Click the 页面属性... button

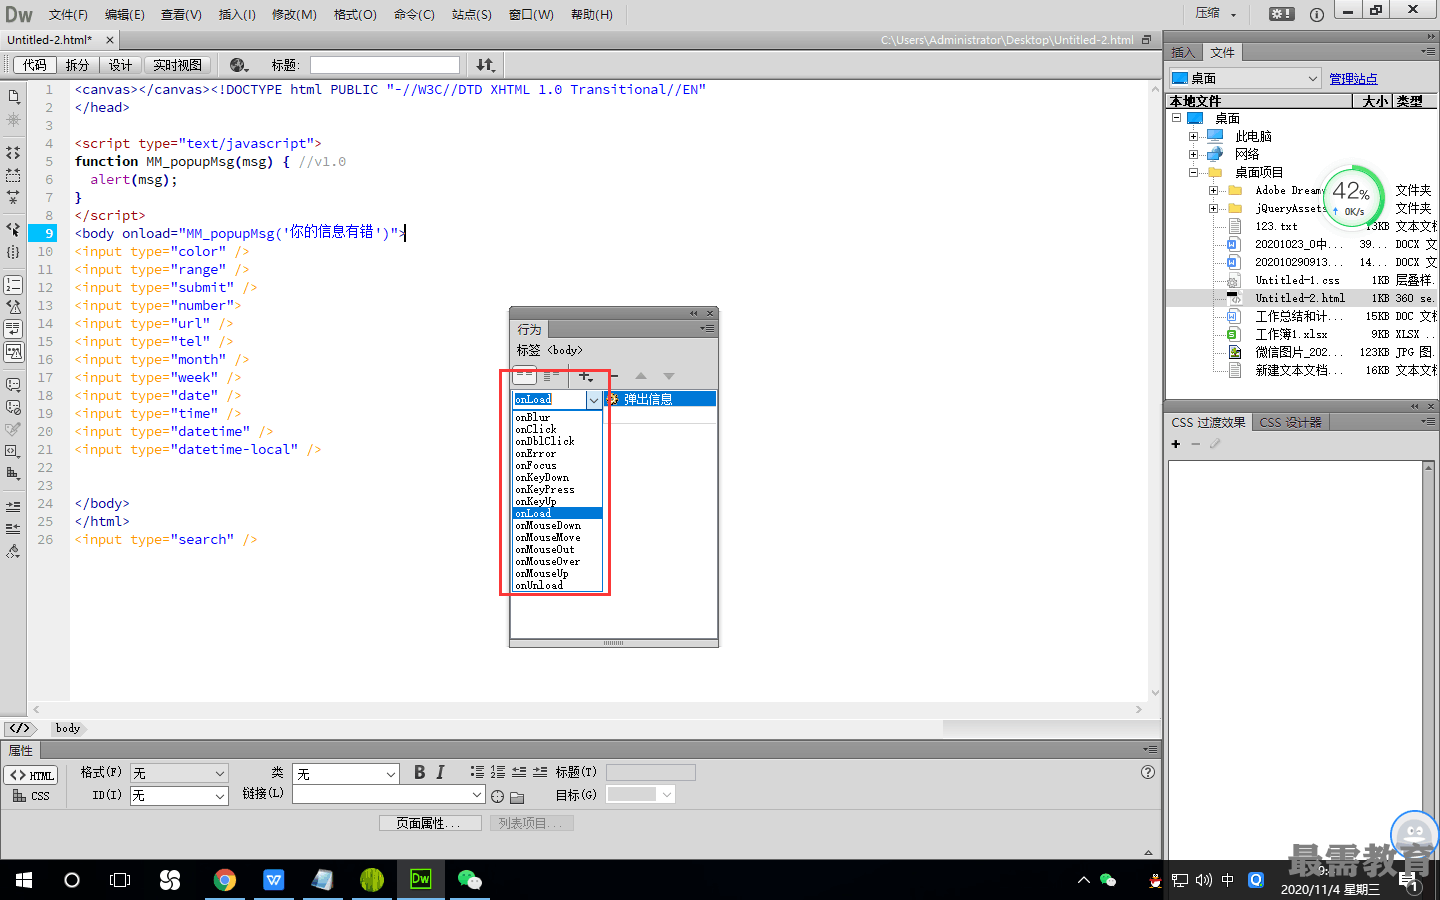(430, 823)
